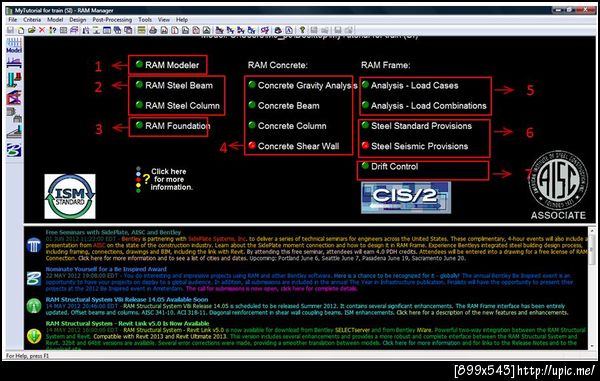Open the RAM Foundation module sidebar icon
600x381 pixels.
14,132
